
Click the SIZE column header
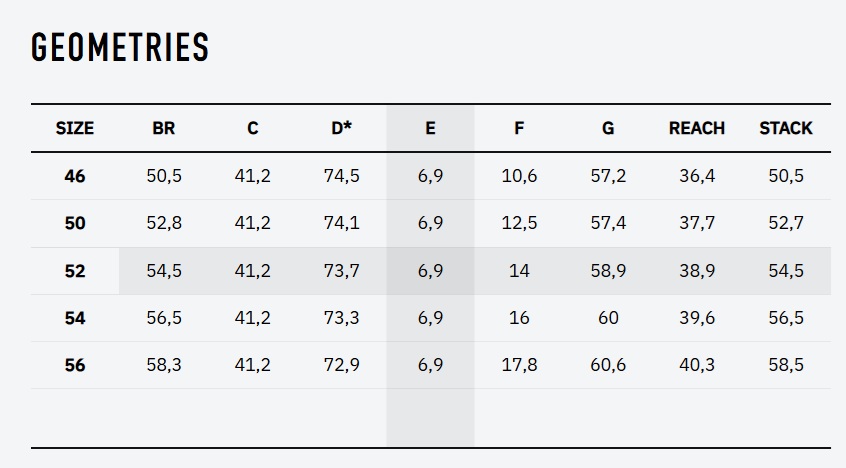[x=75, y=128]
